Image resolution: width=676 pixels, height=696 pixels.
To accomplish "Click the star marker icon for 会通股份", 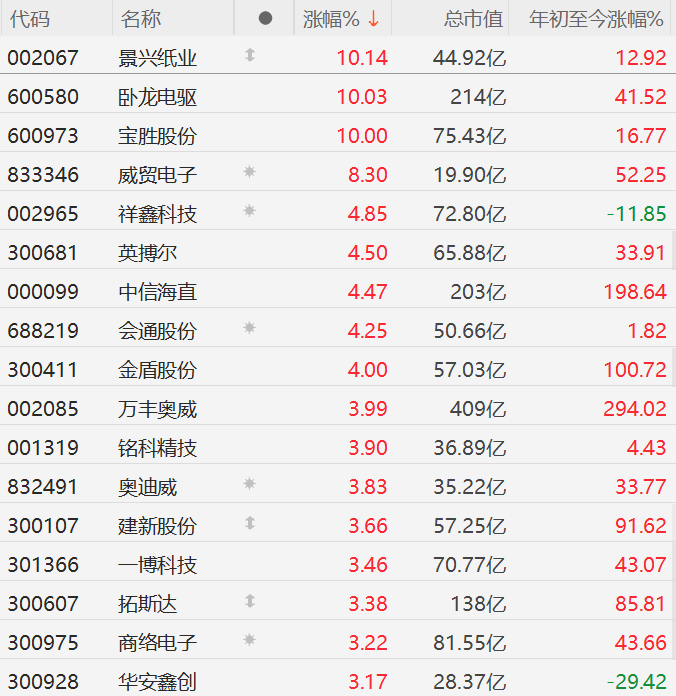I will (249, 328).
